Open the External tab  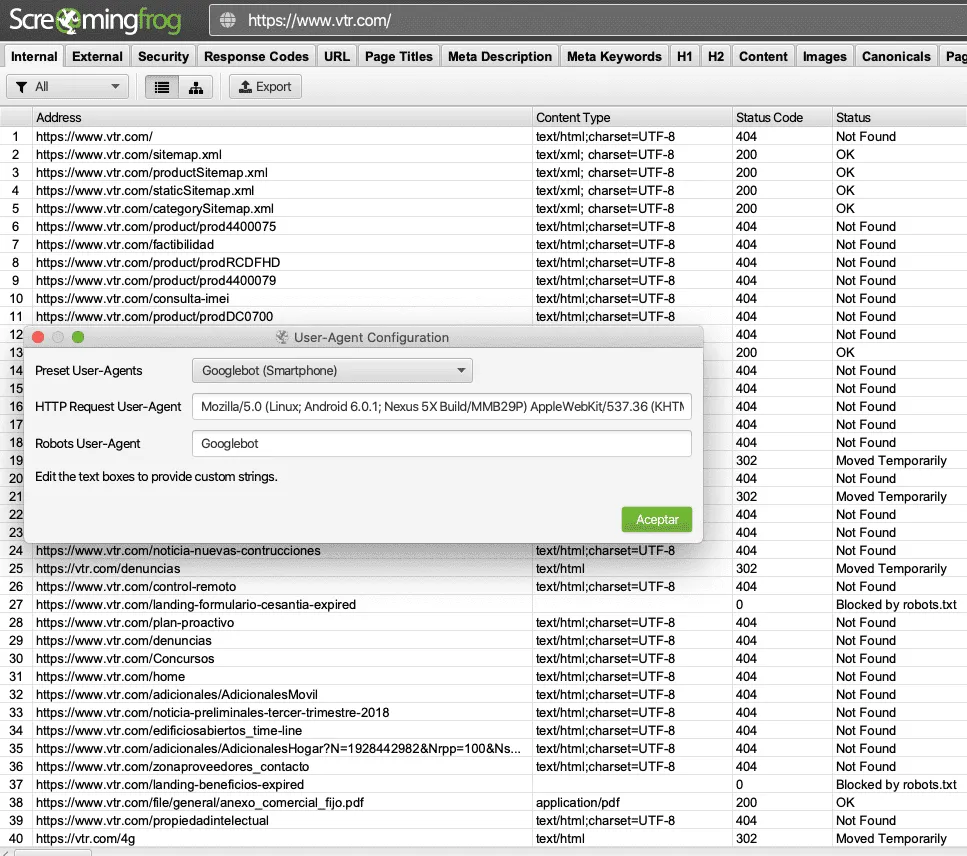[97, 56]
